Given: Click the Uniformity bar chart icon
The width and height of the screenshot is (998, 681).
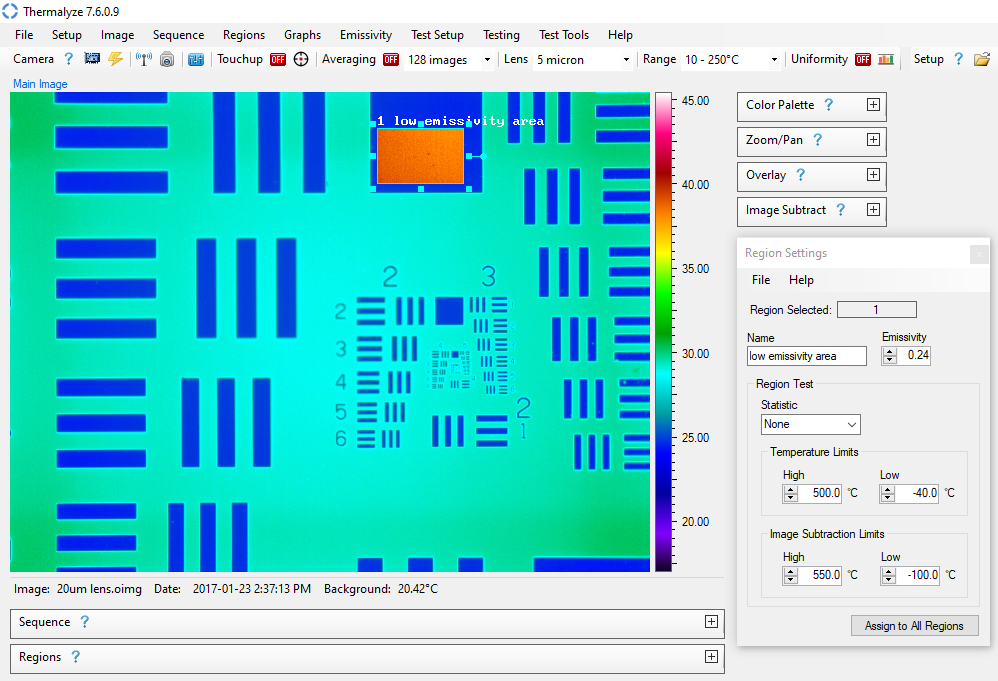Looking at the screenshot, I should pos(886,59).
